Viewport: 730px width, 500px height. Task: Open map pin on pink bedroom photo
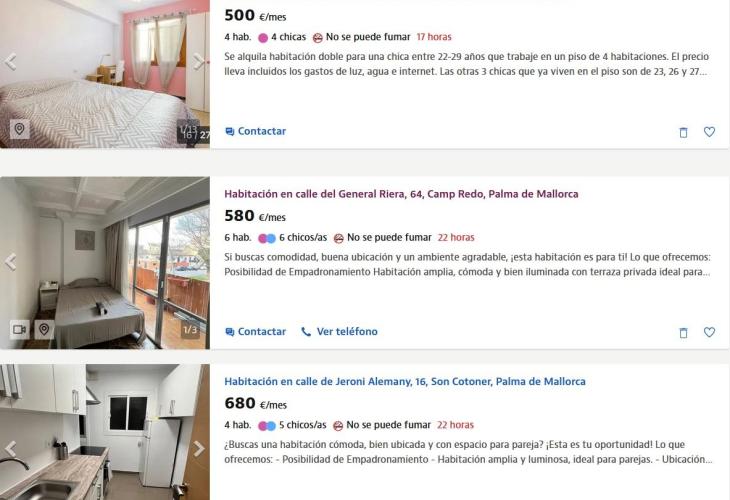20,129
